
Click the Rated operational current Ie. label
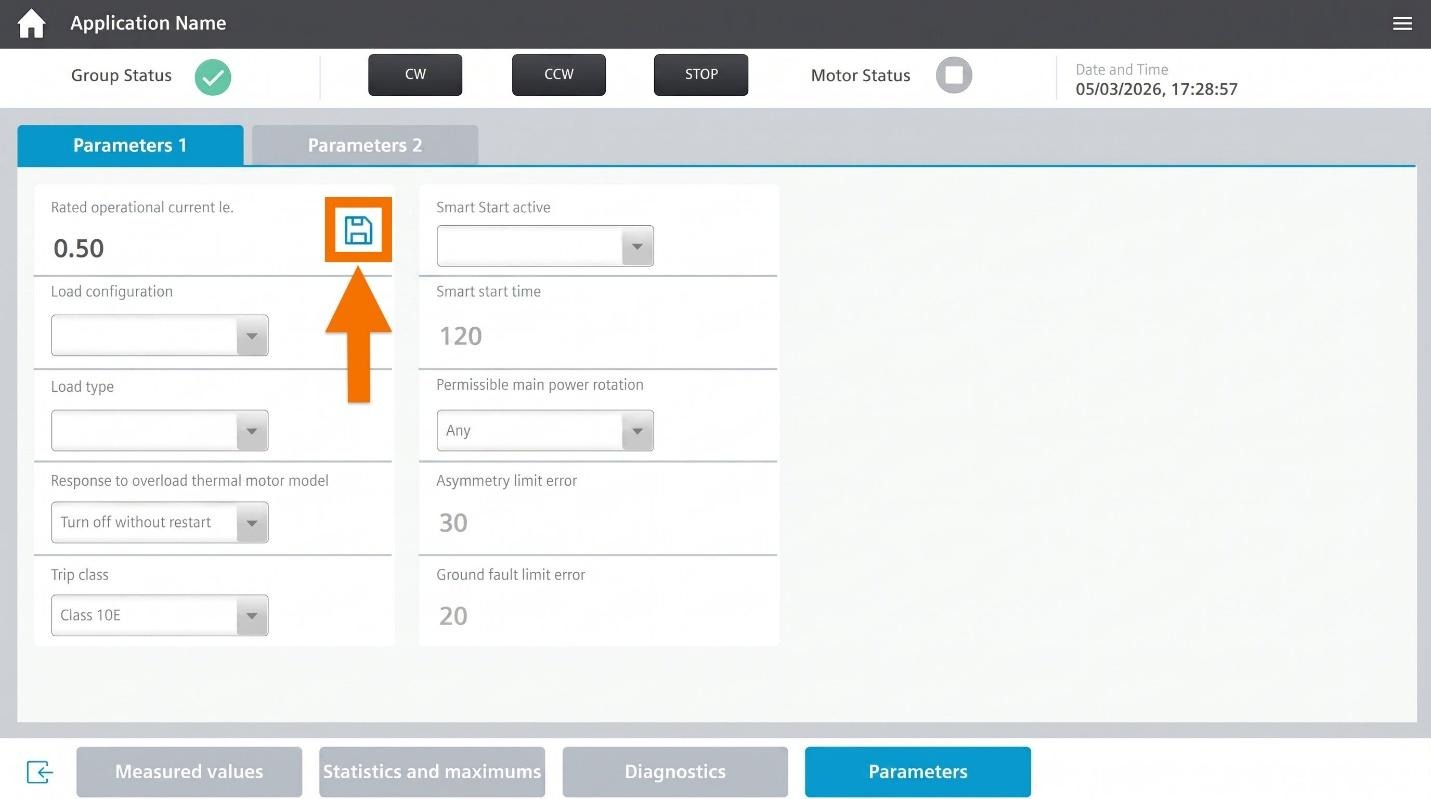pyautogui.click(x=142, y=208)
